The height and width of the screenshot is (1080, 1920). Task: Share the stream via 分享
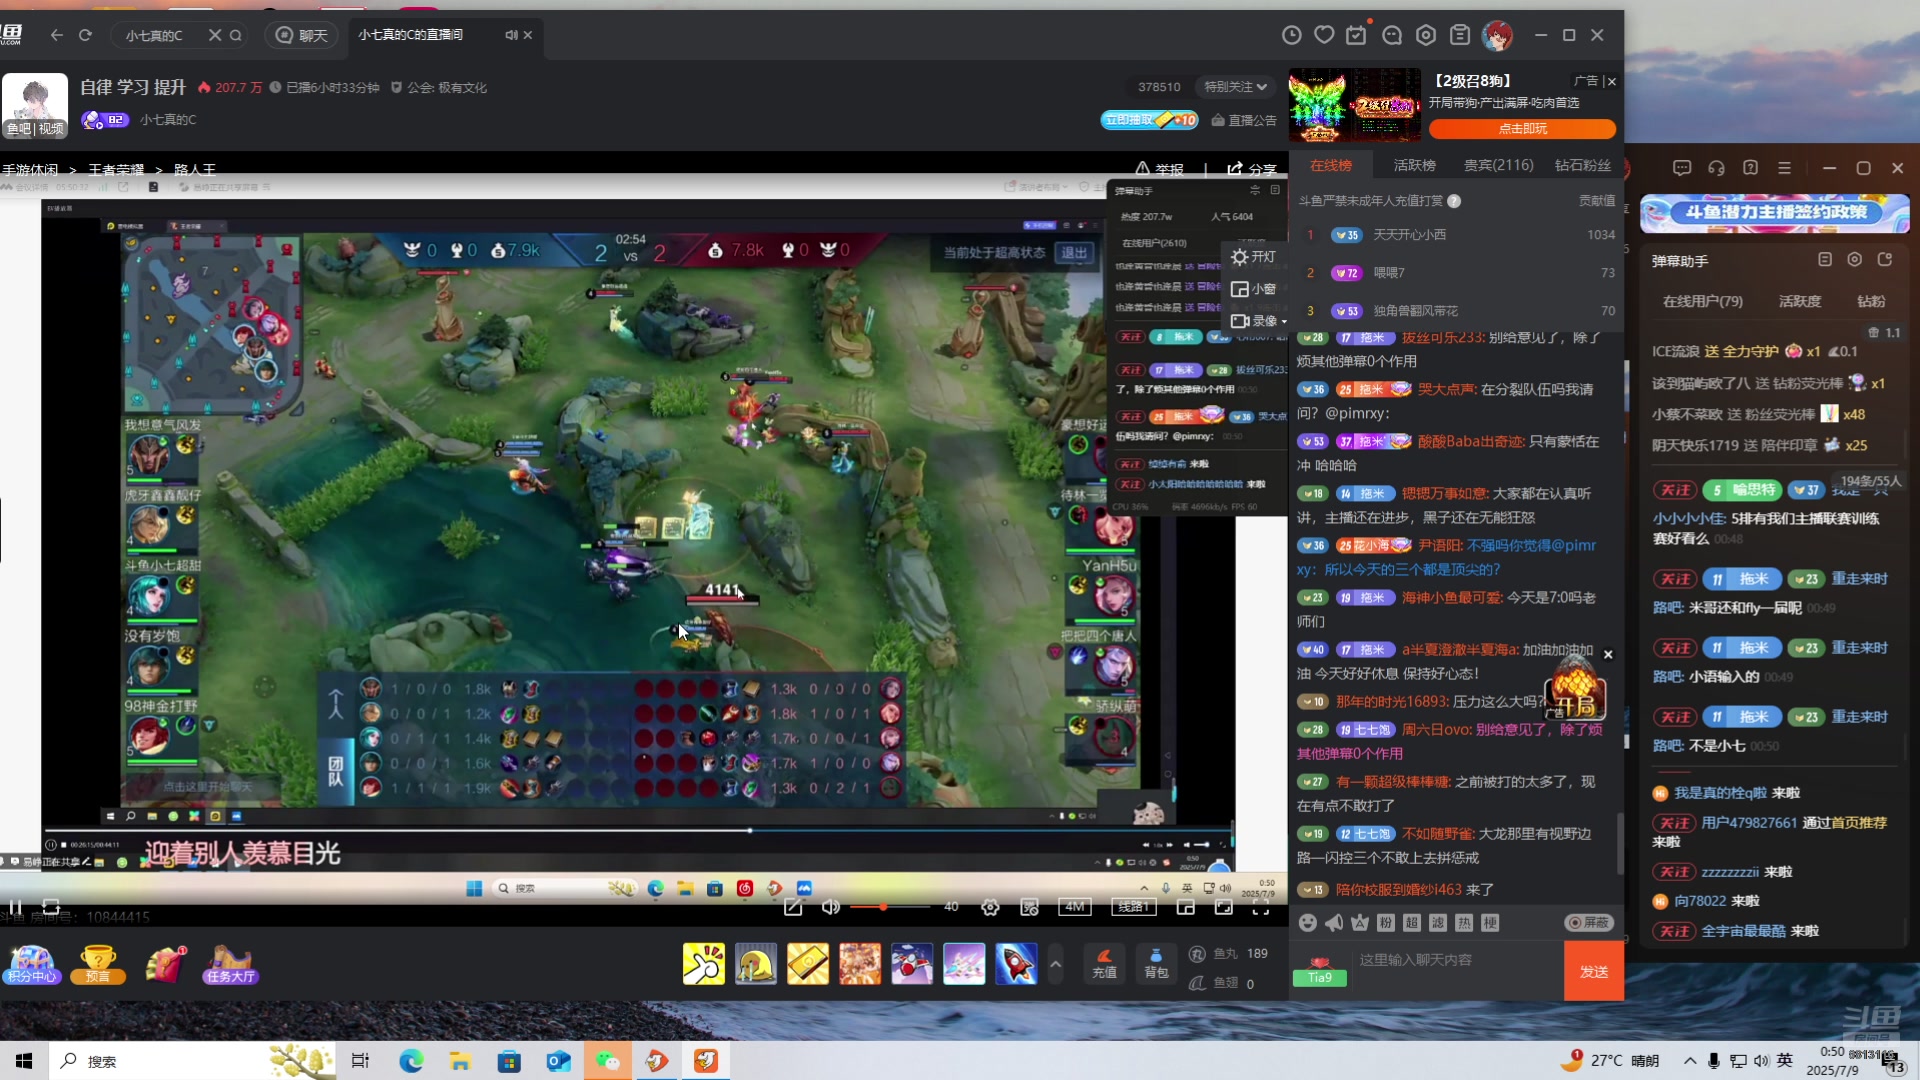point(1252,169)
